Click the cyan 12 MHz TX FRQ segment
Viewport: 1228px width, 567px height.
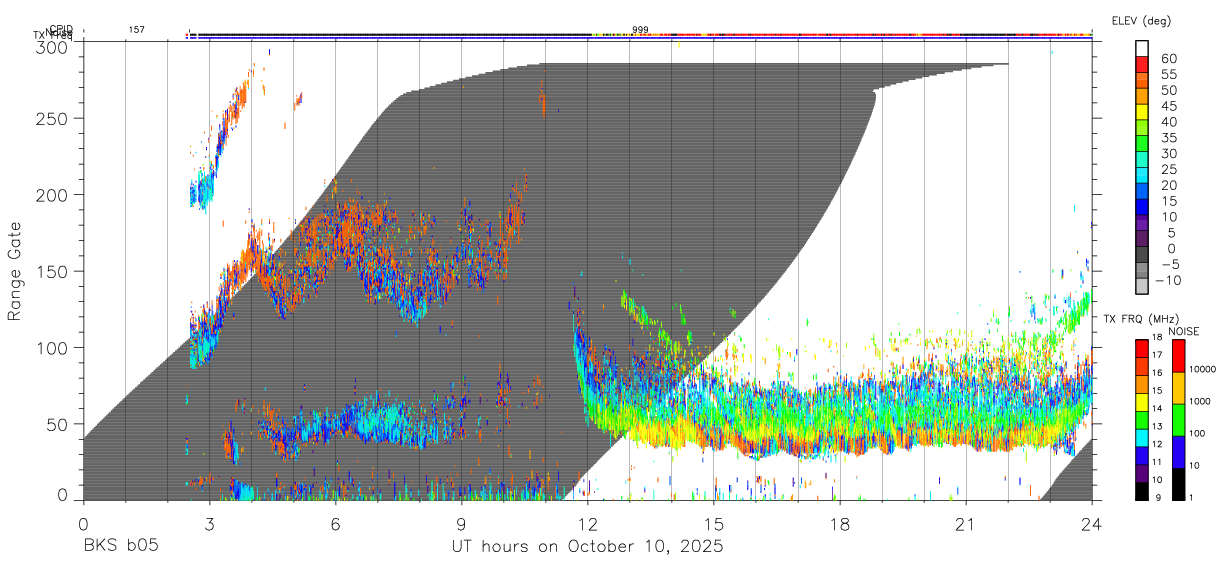point(1141,437)
